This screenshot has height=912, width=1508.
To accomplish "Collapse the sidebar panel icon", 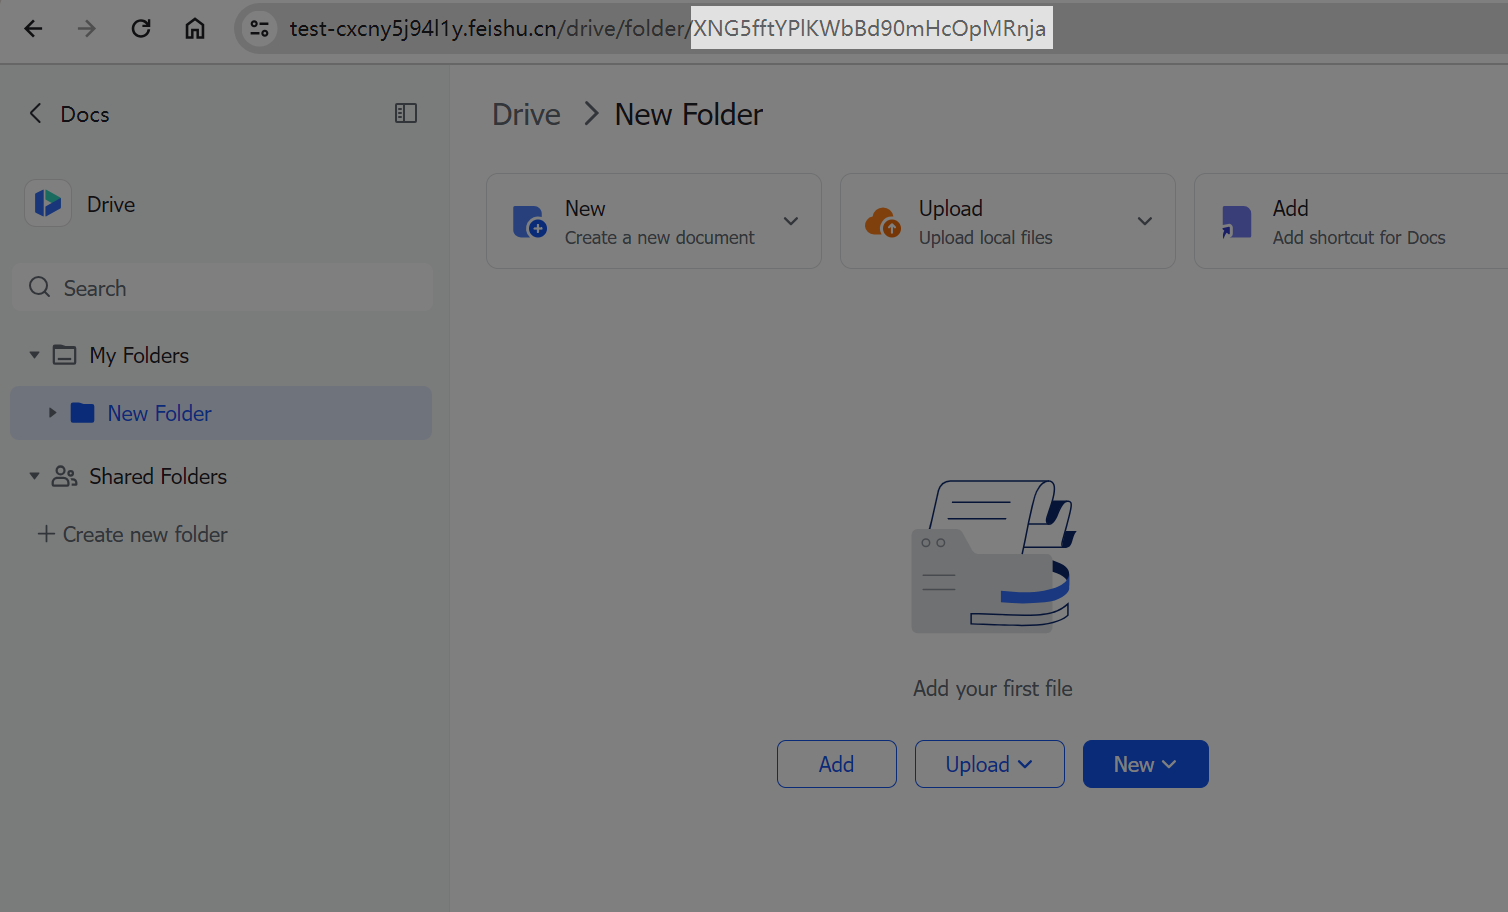I will click(x=405, y=114).
